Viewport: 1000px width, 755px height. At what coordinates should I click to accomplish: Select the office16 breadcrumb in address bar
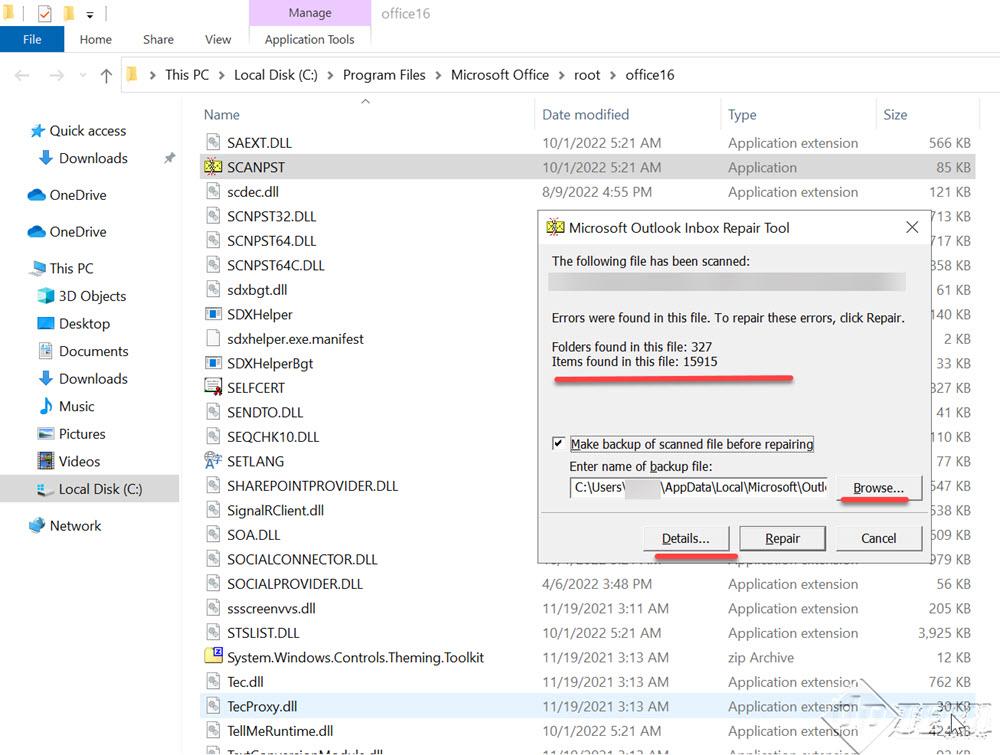pos(649,75)
